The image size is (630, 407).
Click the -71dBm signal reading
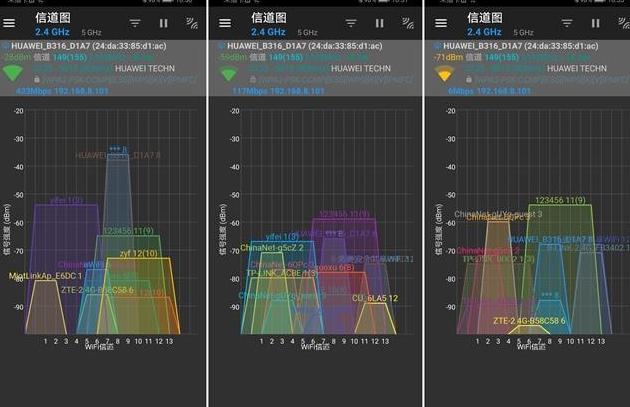pos(448,57)
